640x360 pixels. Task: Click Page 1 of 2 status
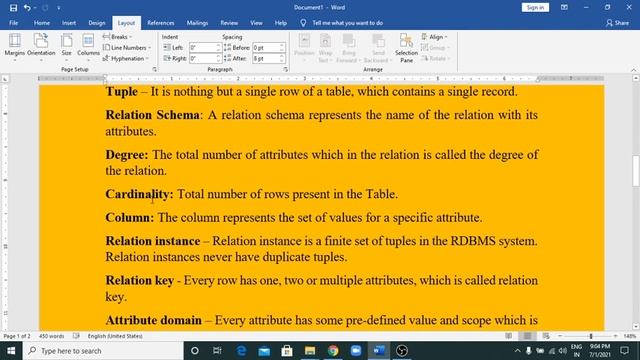(17, 336)
